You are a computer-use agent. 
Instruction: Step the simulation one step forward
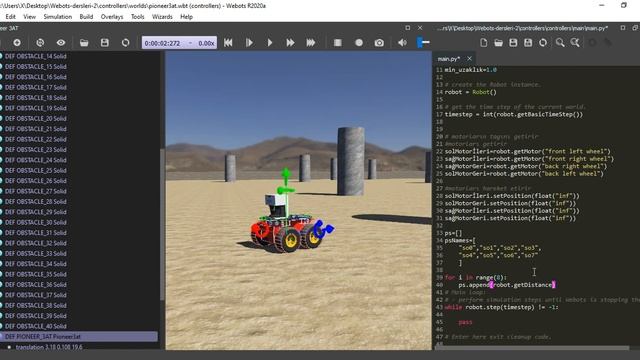click(x=249, y=42)
